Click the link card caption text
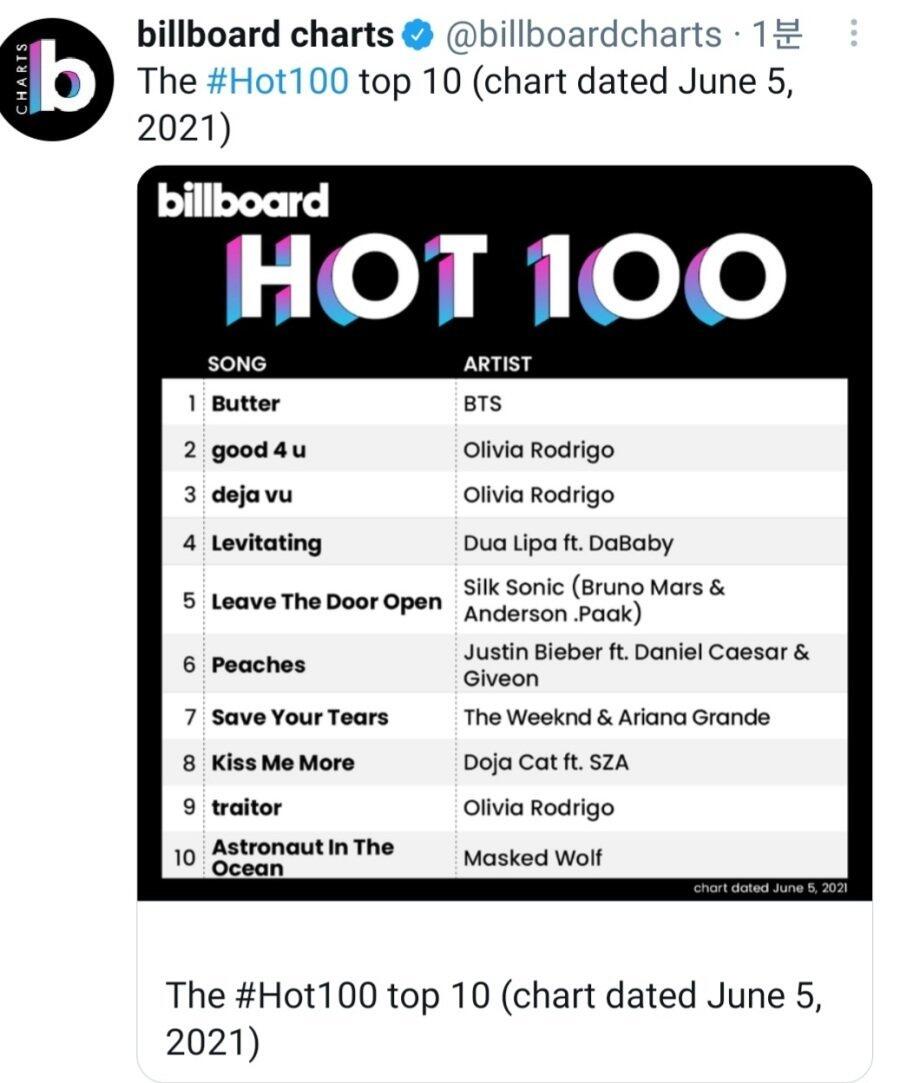The image size is (900, 1083). click(493, 1018)
